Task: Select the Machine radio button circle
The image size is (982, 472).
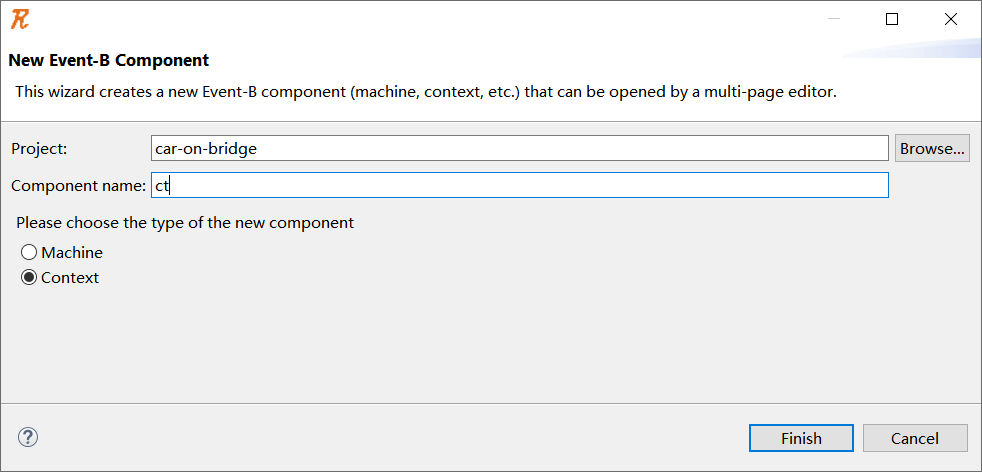Action: pyautogui.click(x=29, y=253)
